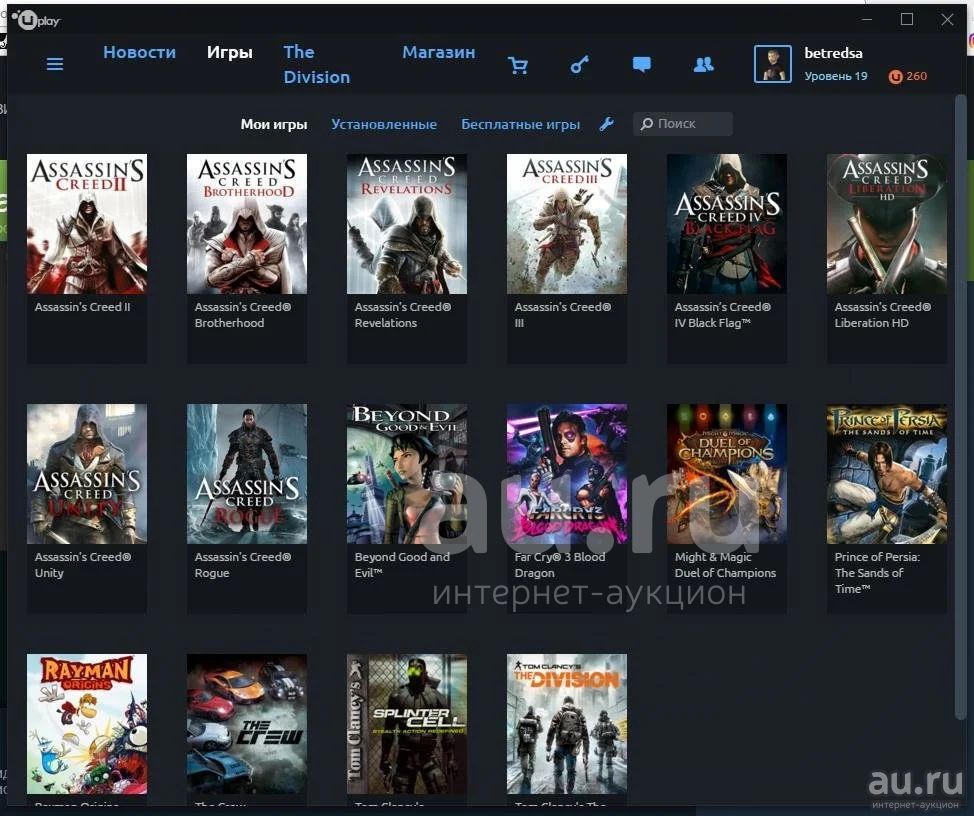Image resolution: width=974 pixels, height=816 pixels.
Task: Open the friends list icon
Action: point(703,64)
